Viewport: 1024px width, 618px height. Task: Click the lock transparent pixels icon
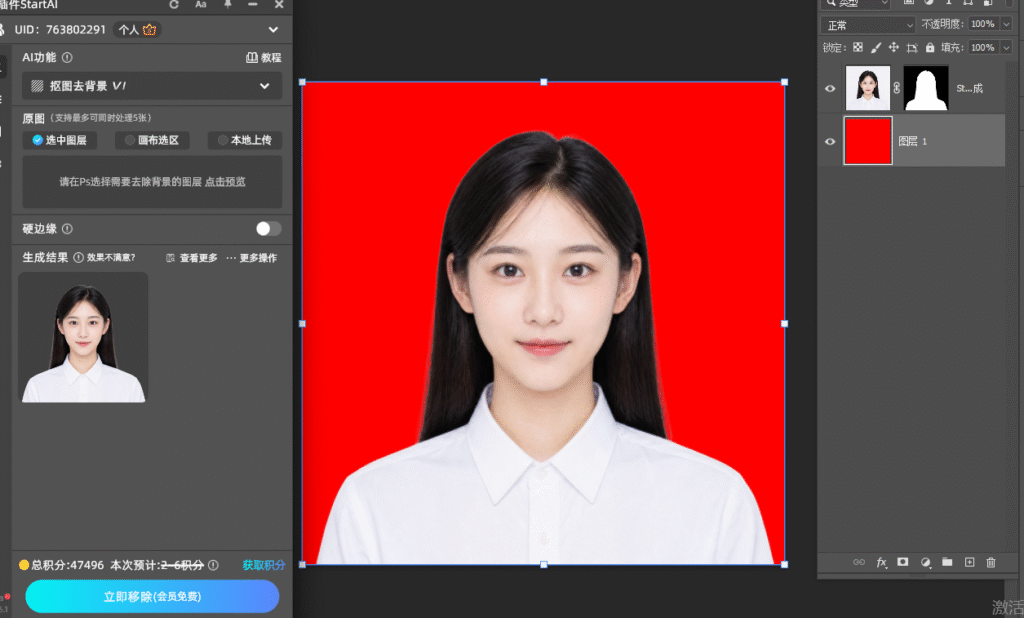pyautogui.click(x=857, y=47)
